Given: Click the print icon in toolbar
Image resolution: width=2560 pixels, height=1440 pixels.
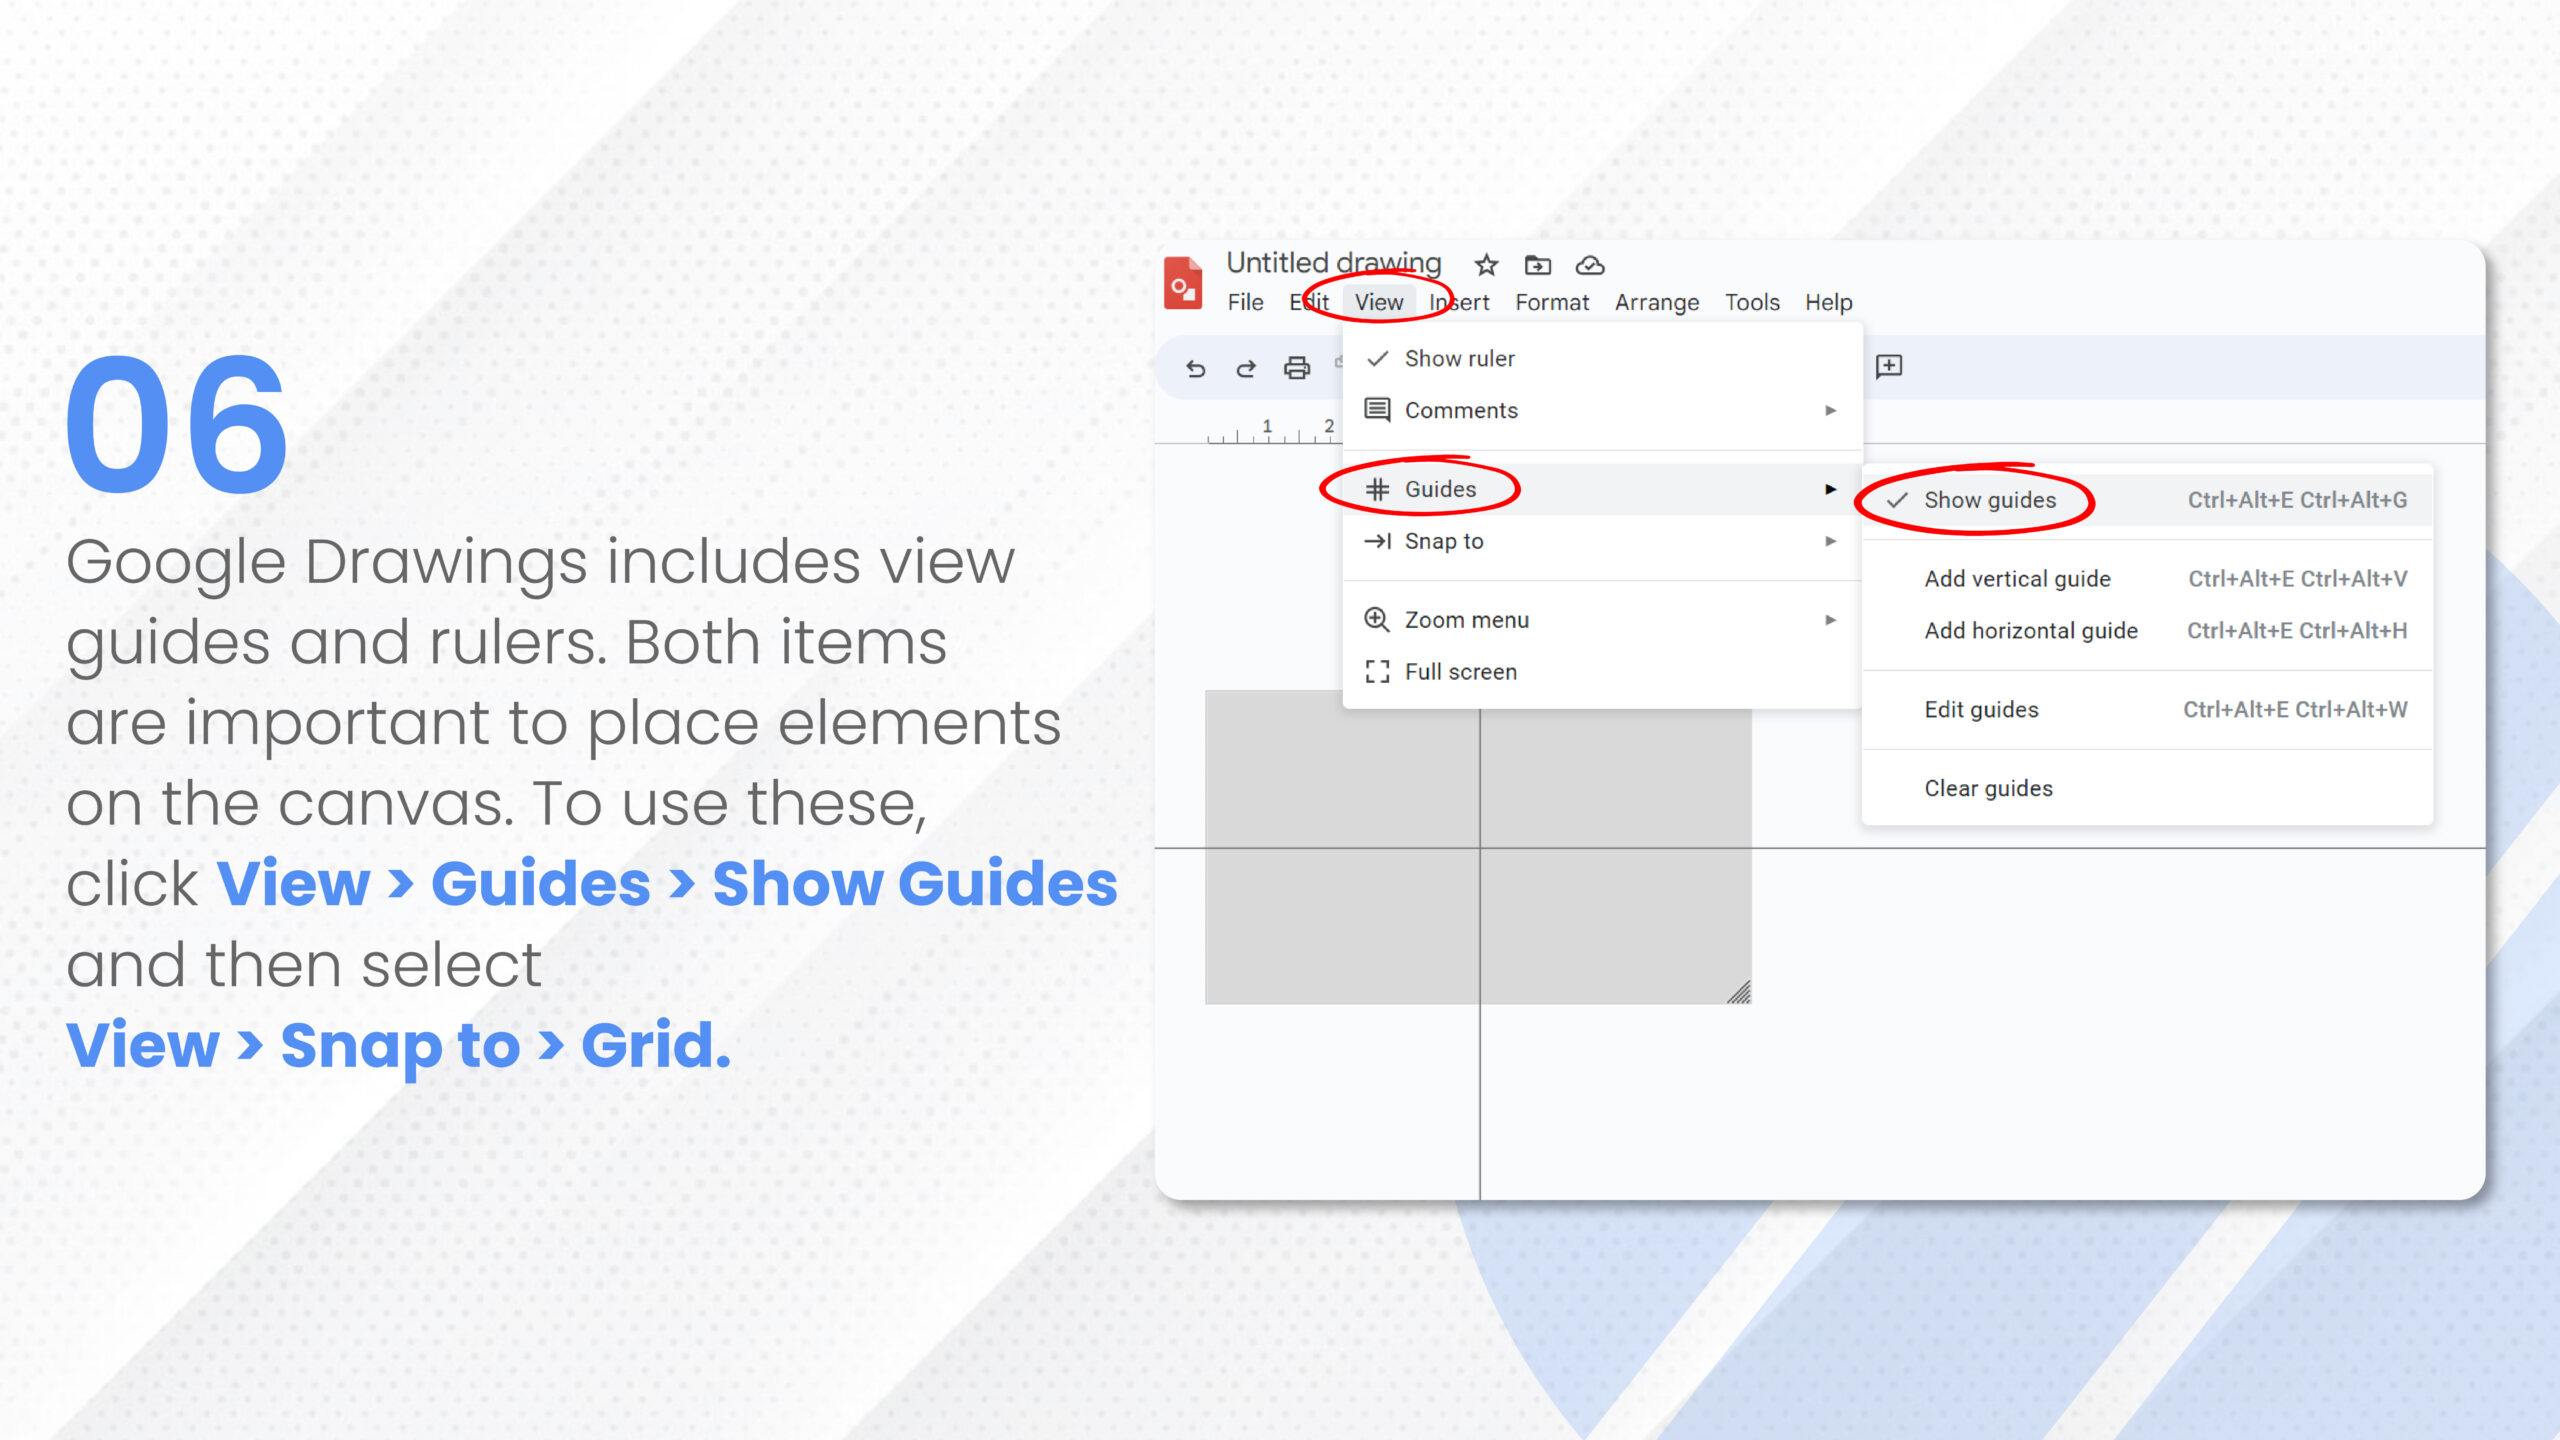Looking at the screenshot, I should [1298, 366].
